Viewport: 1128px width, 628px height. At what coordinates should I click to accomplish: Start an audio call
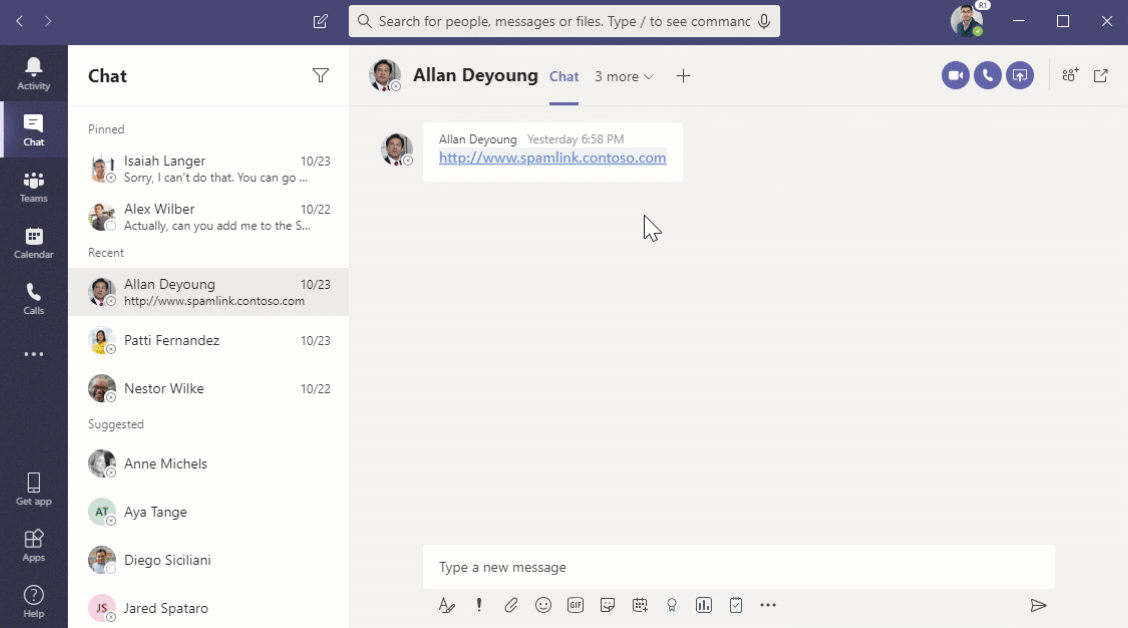tap(987, 75)
